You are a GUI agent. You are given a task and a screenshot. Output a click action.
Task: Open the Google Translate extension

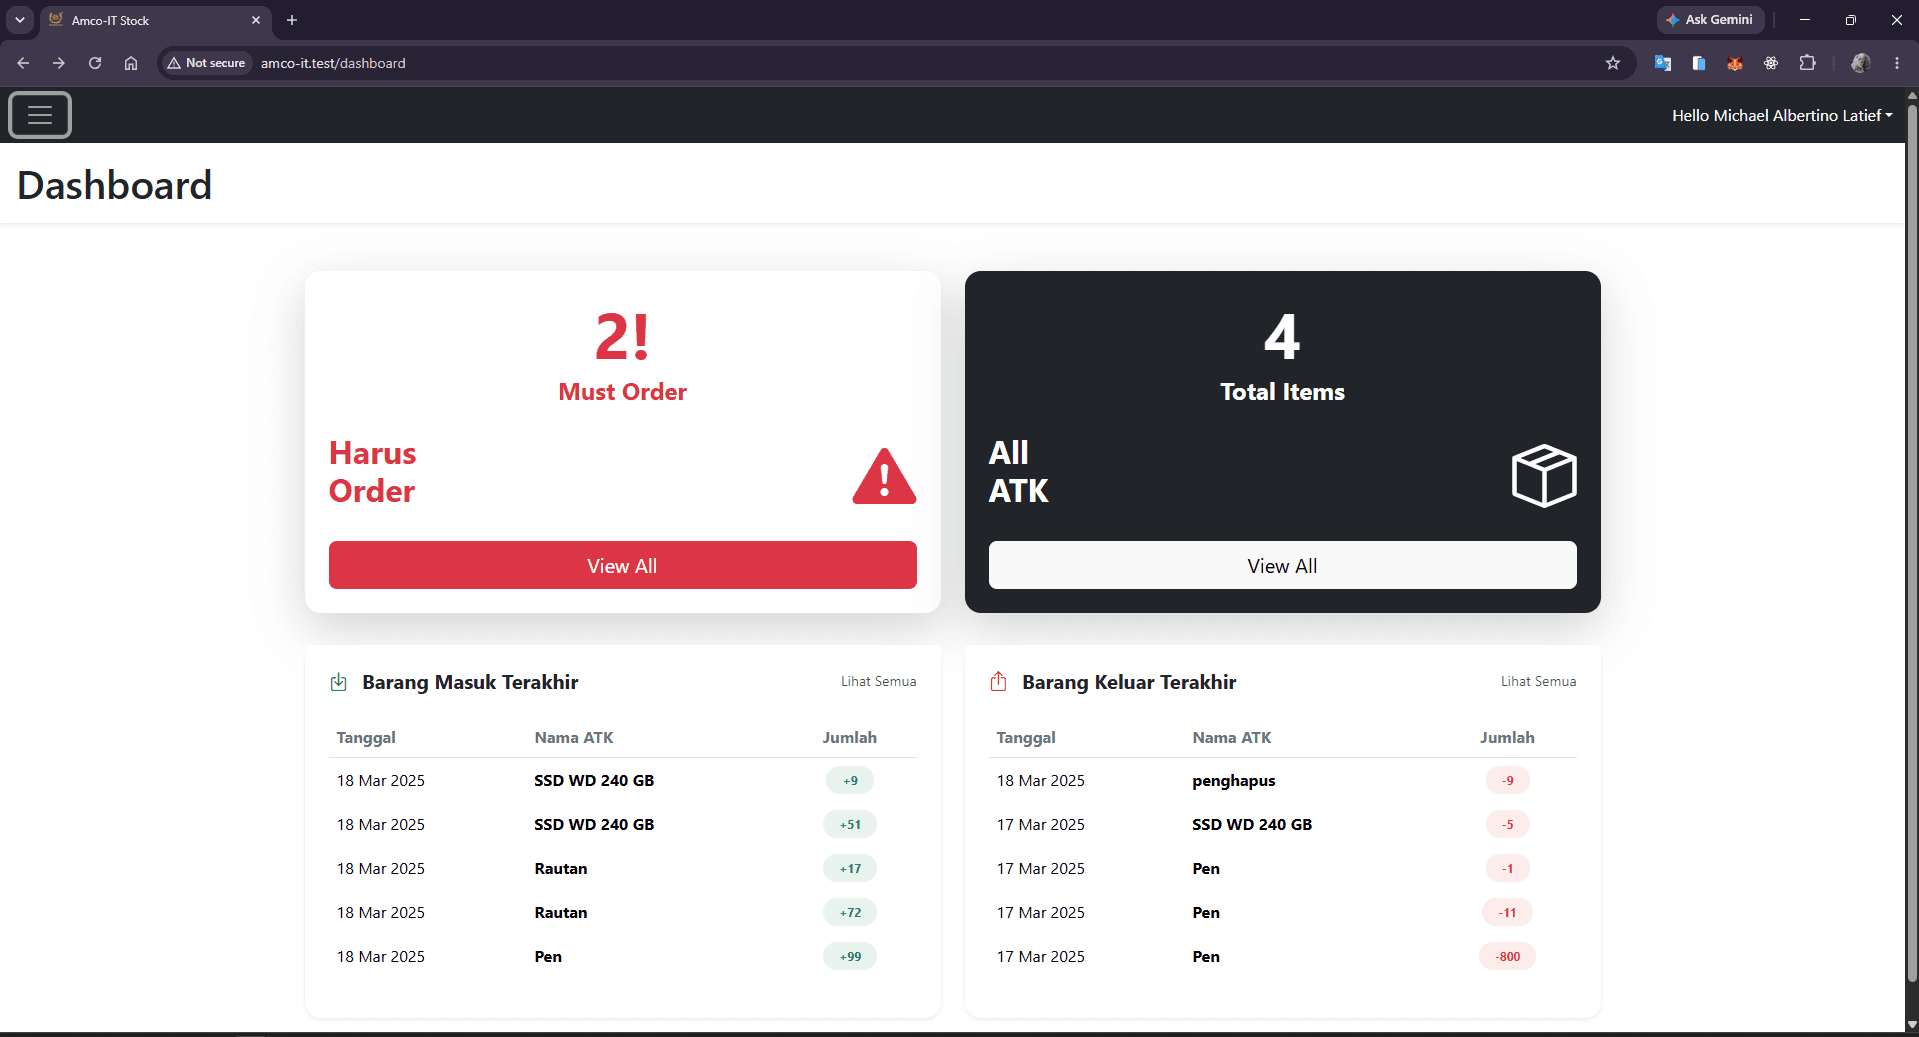coord(1663,63)
